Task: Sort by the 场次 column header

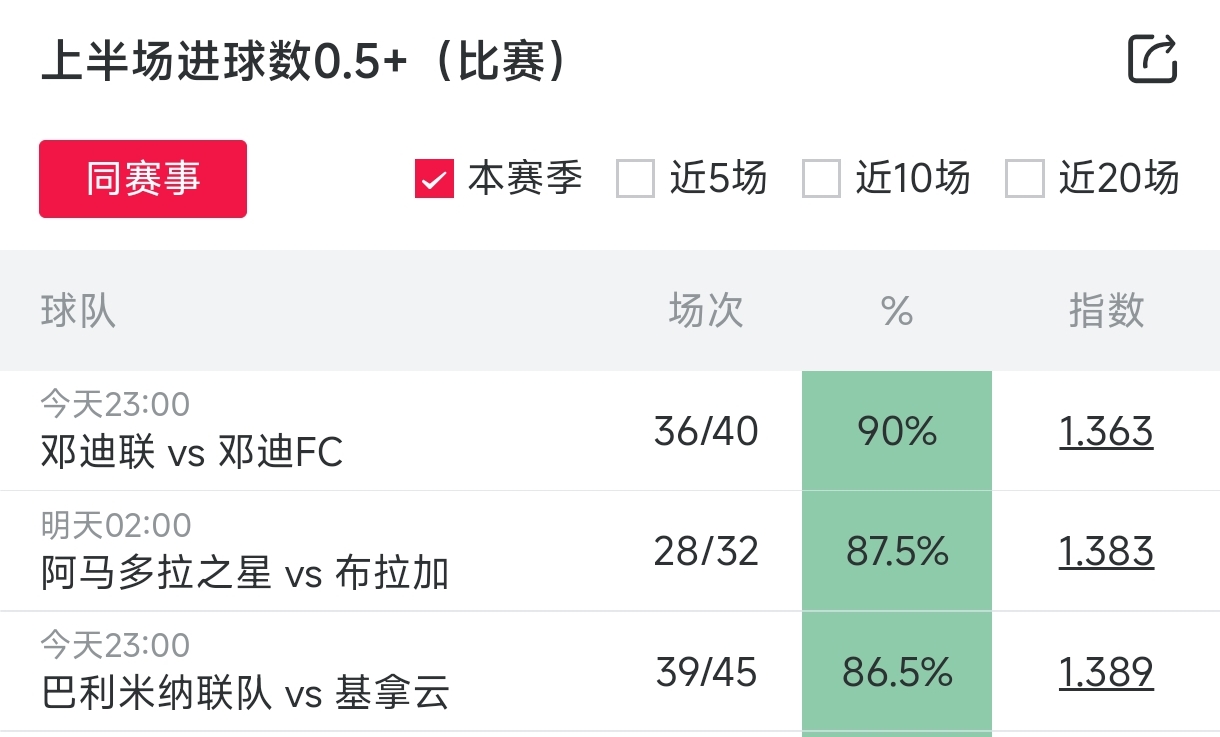Action: [x=706, y=311]
